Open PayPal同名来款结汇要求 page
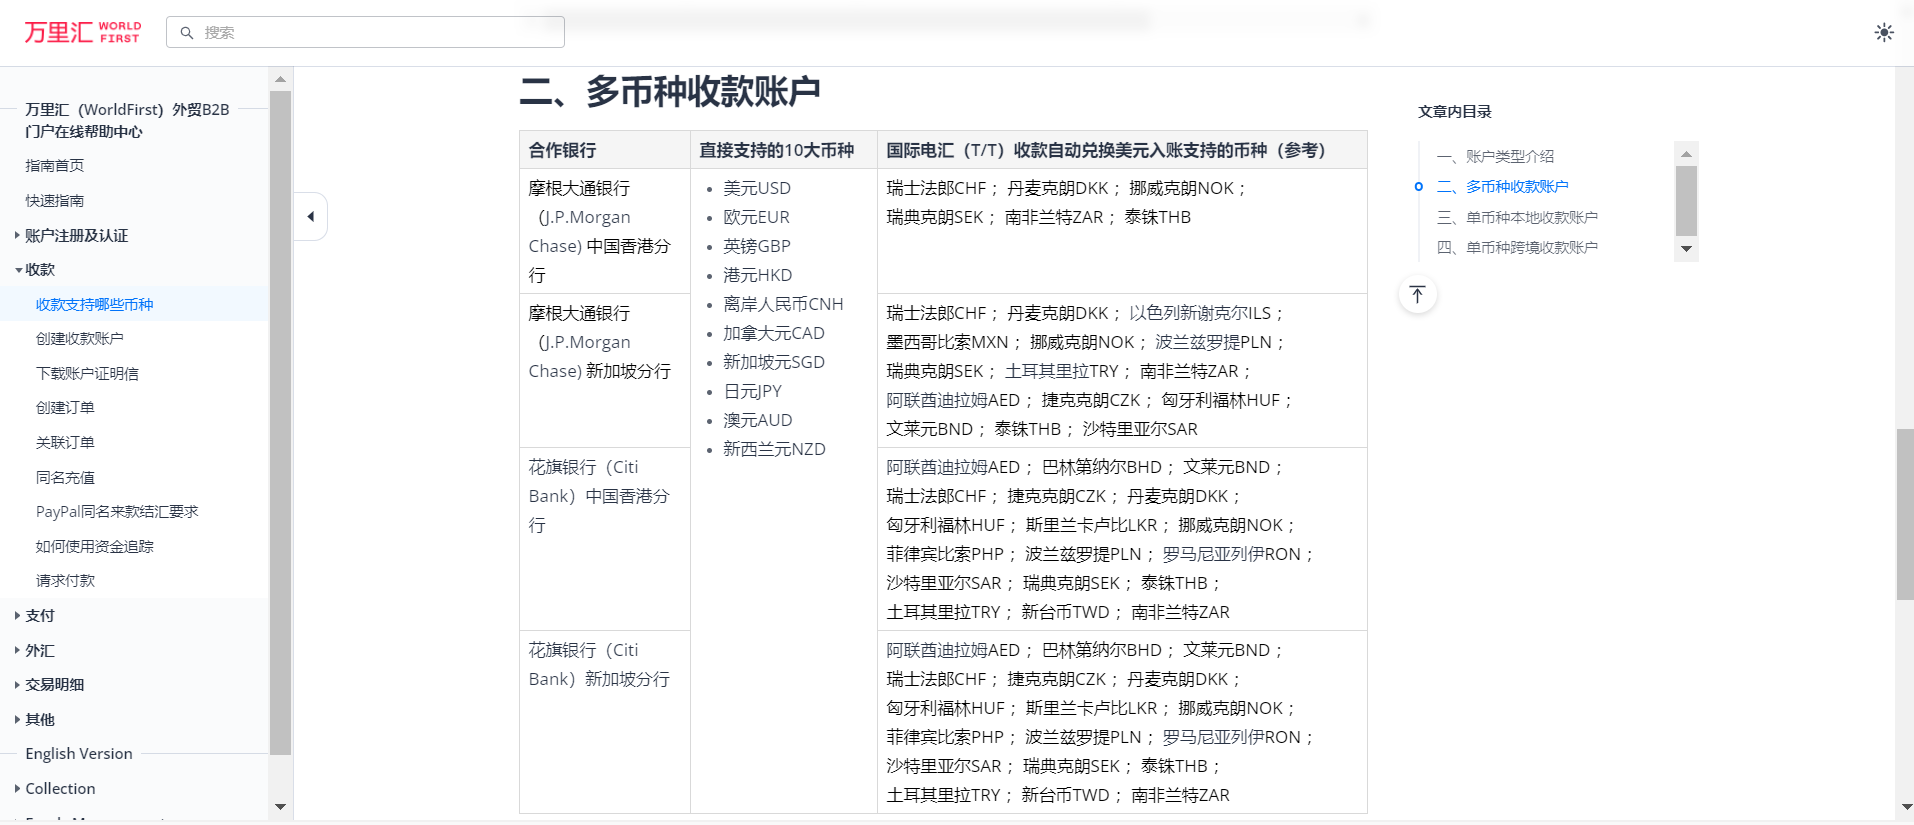The width and height of the screenshot is (1914, 825). click(117, 512)
